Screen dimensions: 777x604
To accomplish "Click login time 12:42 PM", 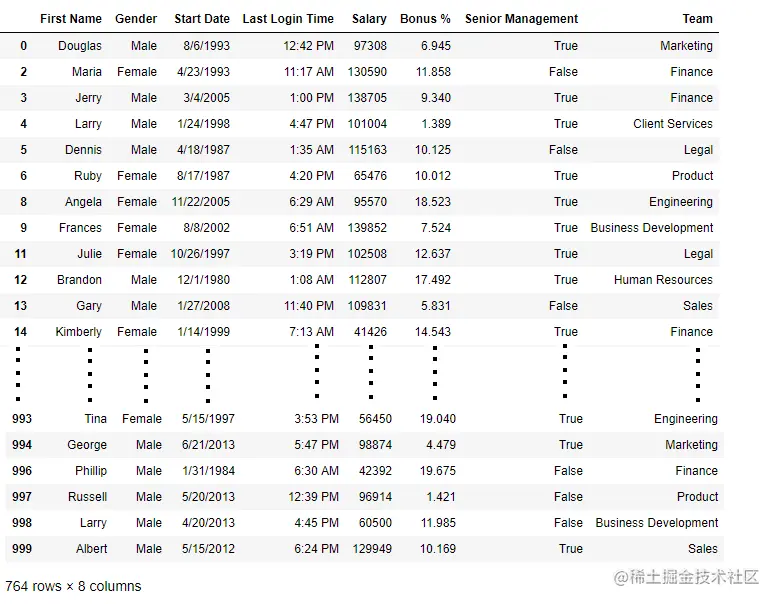I will (x=309, y=46).
